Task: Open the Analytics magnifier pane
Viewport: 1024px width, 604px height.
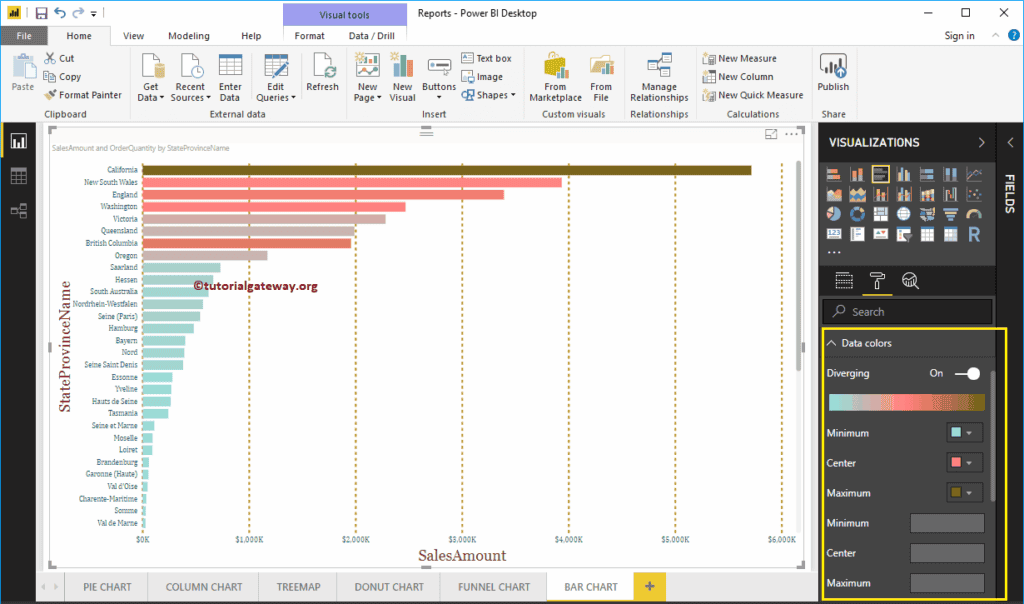Action: click(x=909, y=281)
